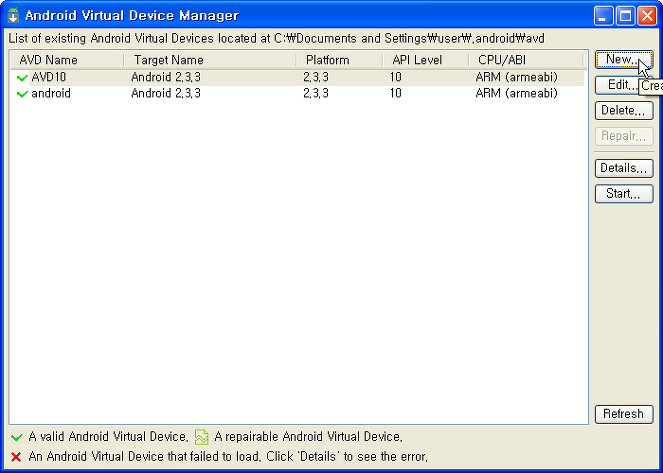Click ARM (armeabi) in AVD10 row
This screenshot has width=663, height=473.
517,77
